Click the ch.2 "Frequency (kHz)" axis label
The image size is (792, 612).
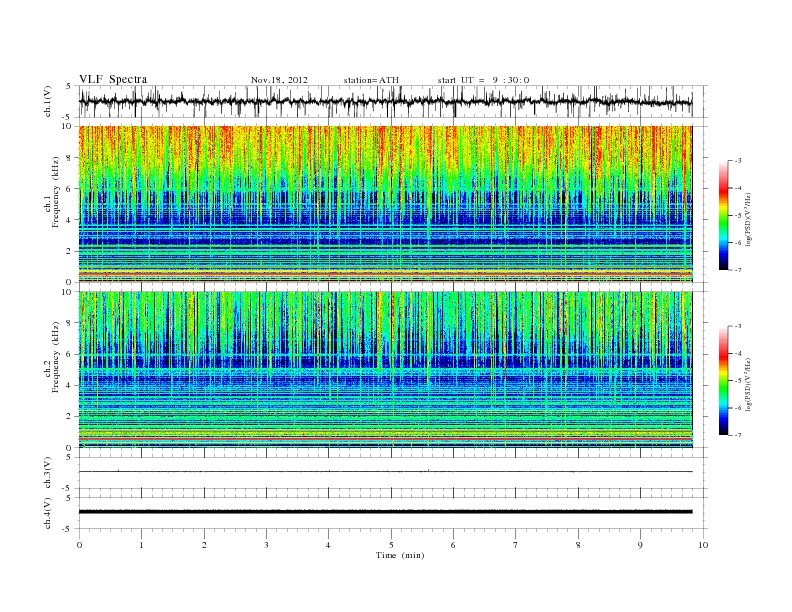click(x=55, y=357)
